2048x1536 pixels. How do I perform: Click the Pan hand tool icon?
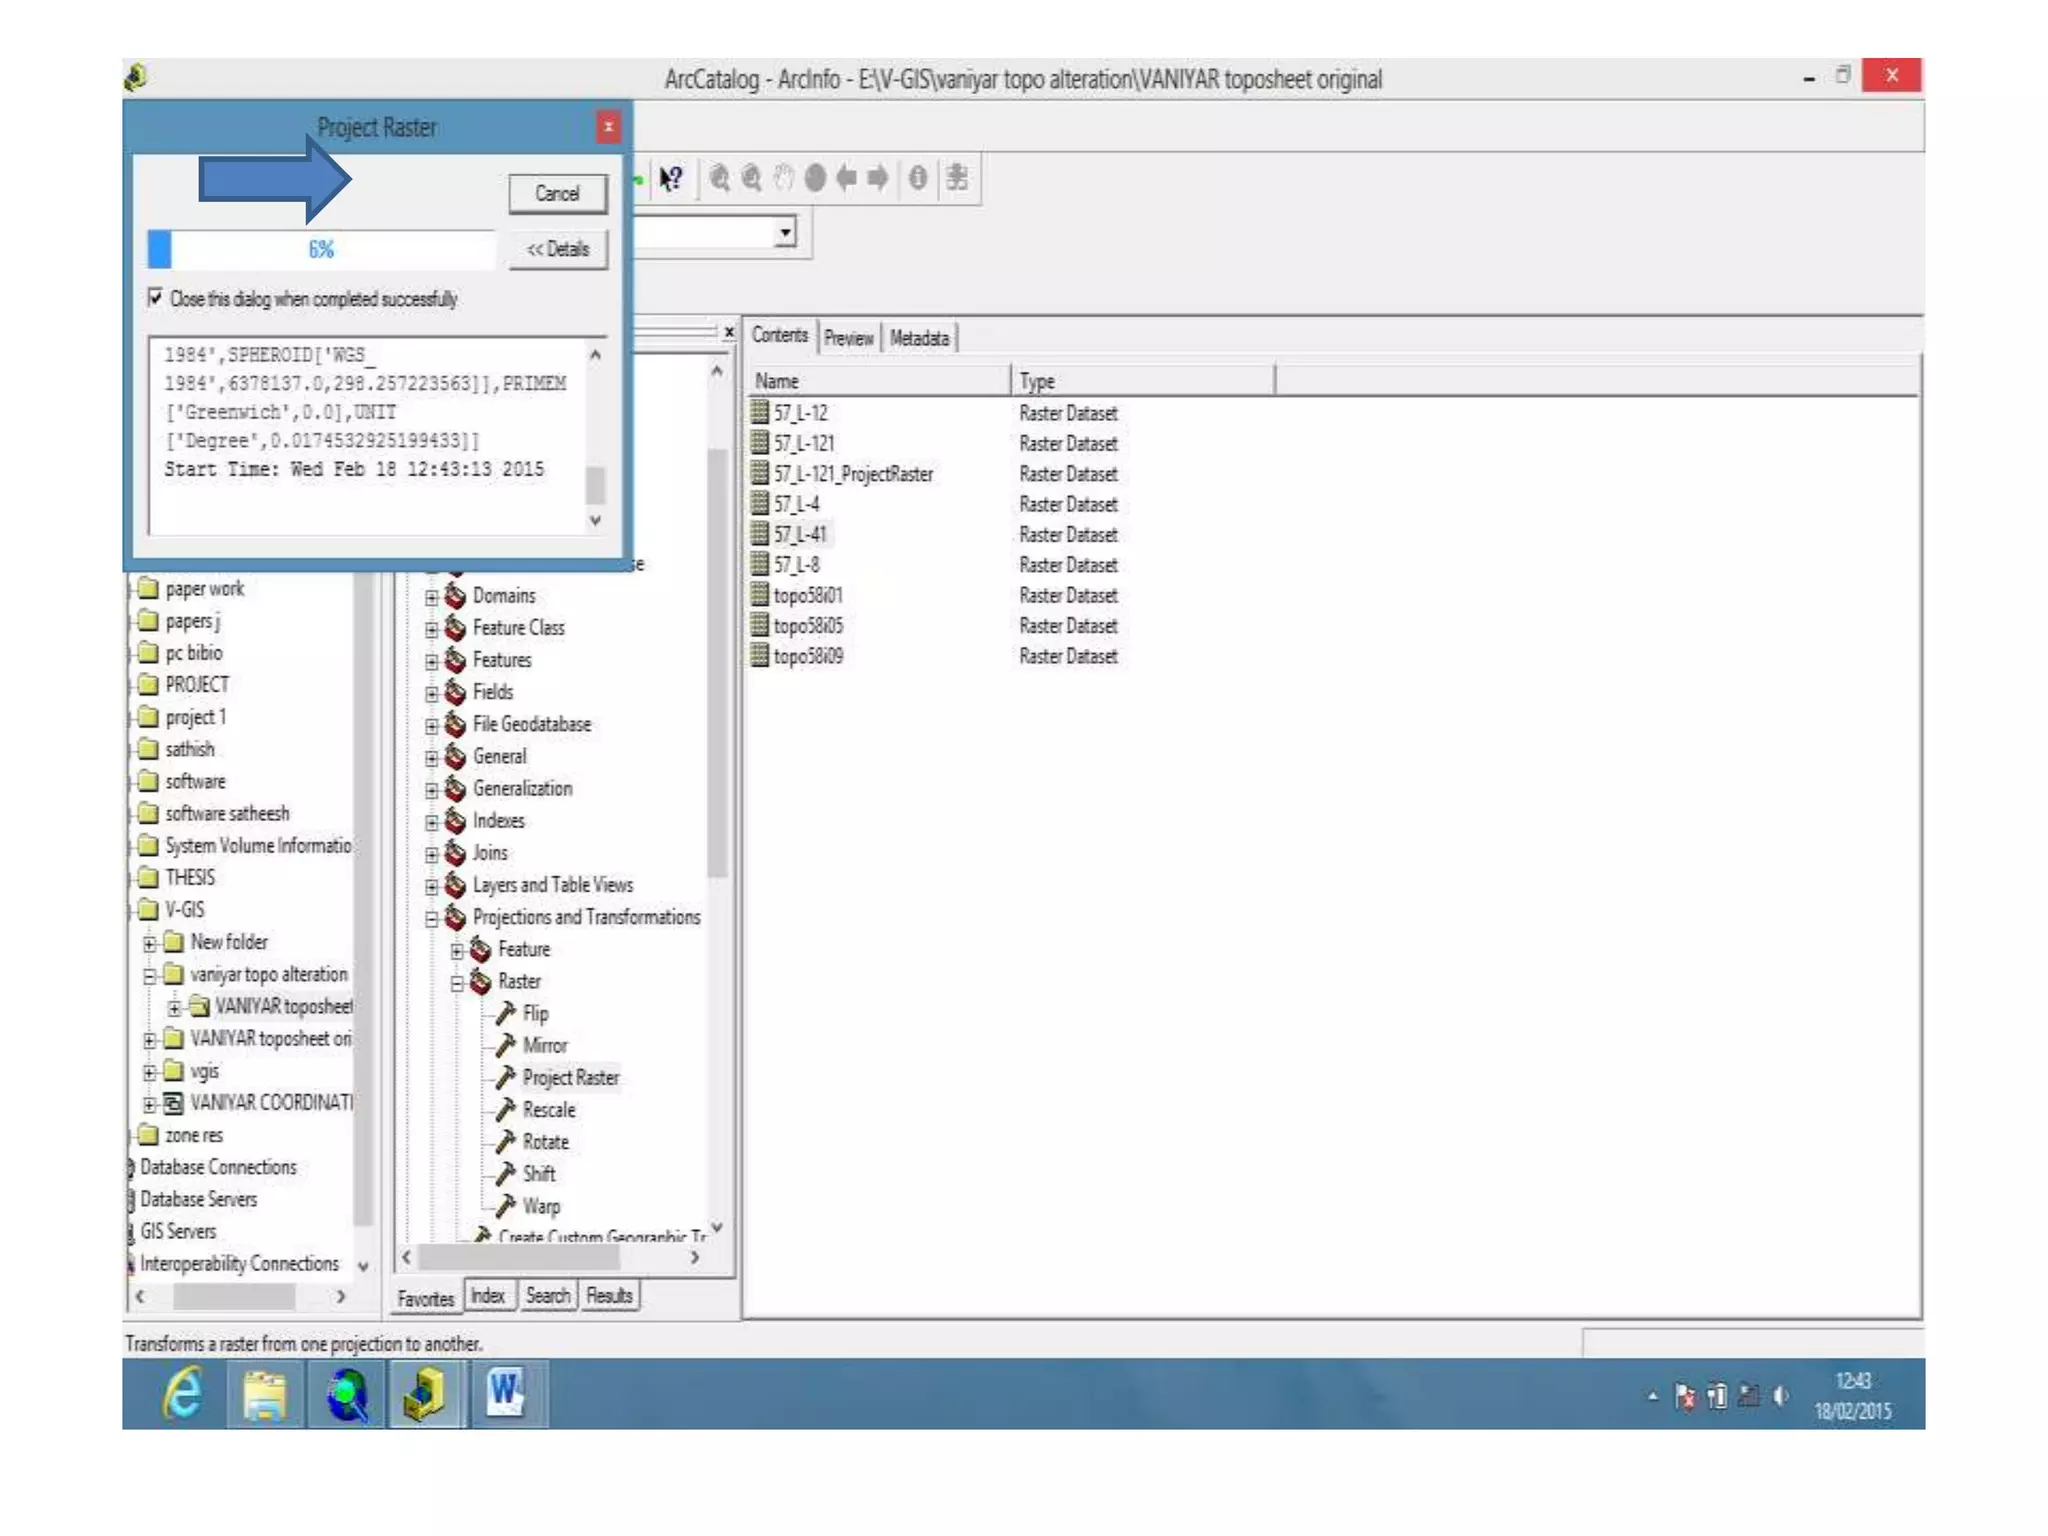click(784, 179)
